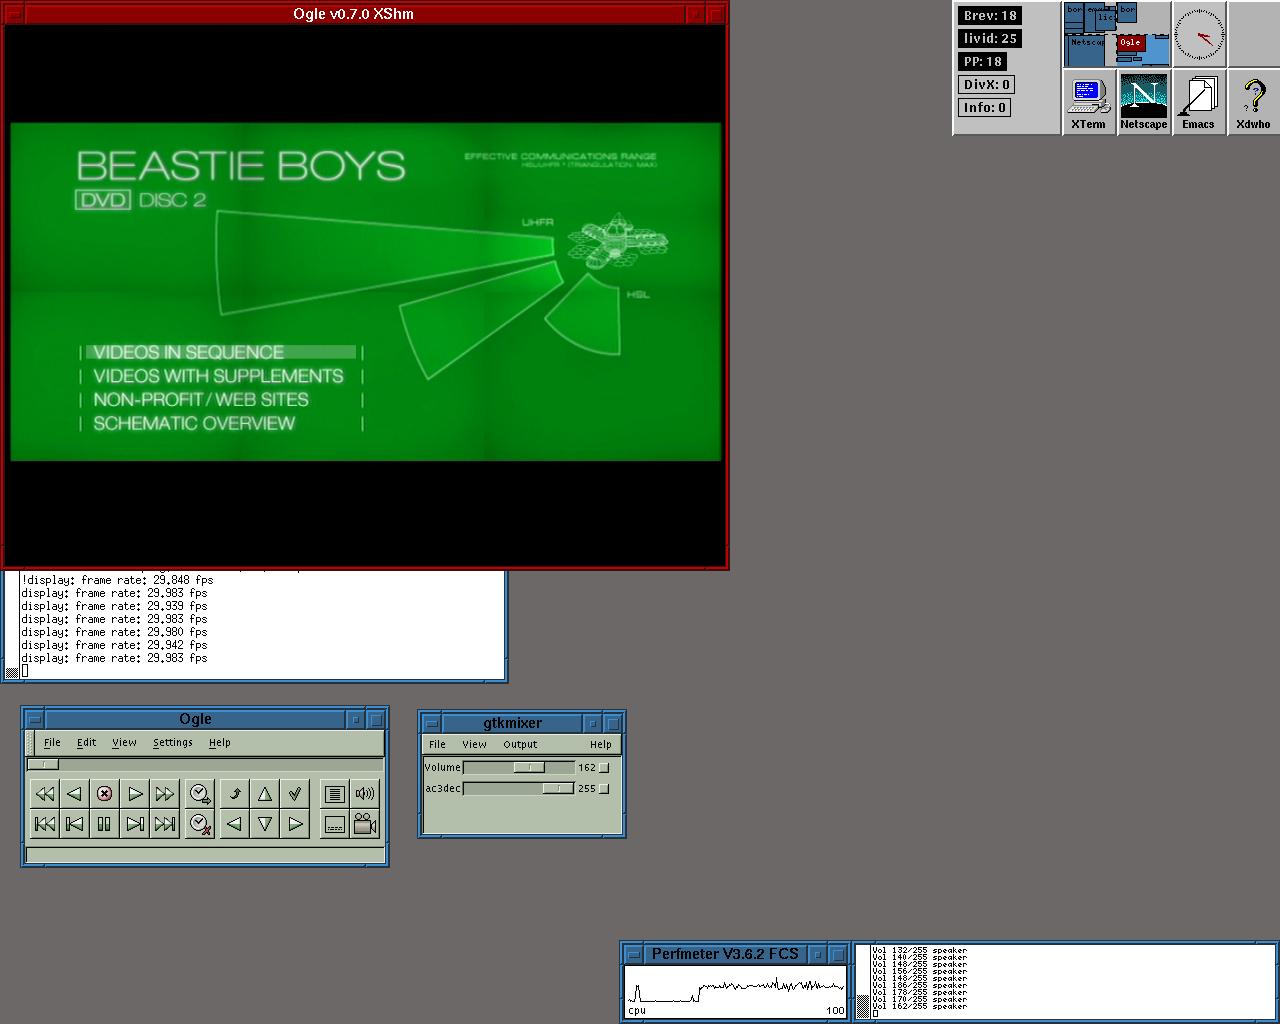
Task: Click the Ogle menubar drag handle
Action: coord(31,742)
